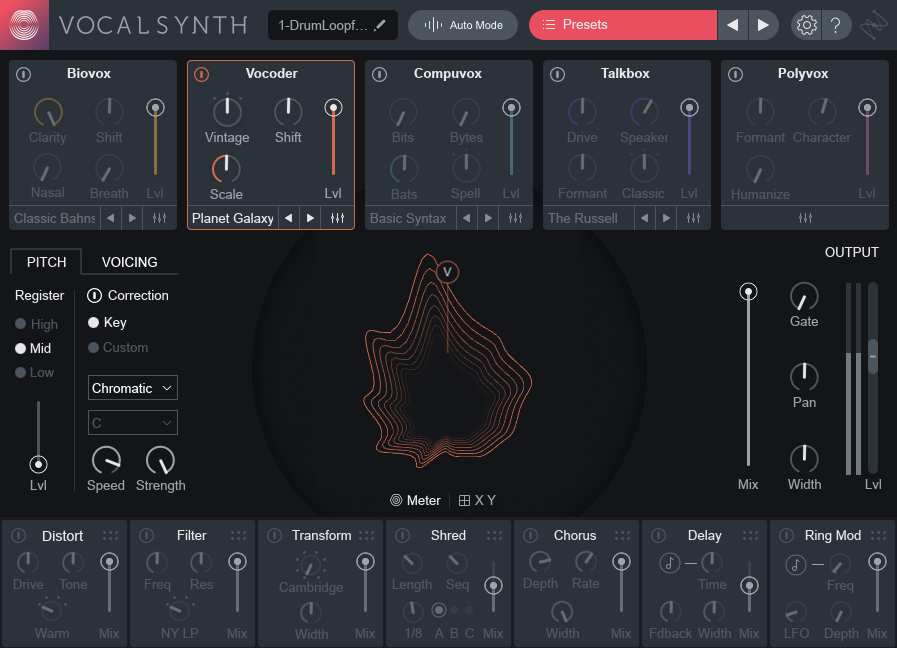Select next Compuvox preset arrow
897x648 pixels.
click(x=489, y=218)
